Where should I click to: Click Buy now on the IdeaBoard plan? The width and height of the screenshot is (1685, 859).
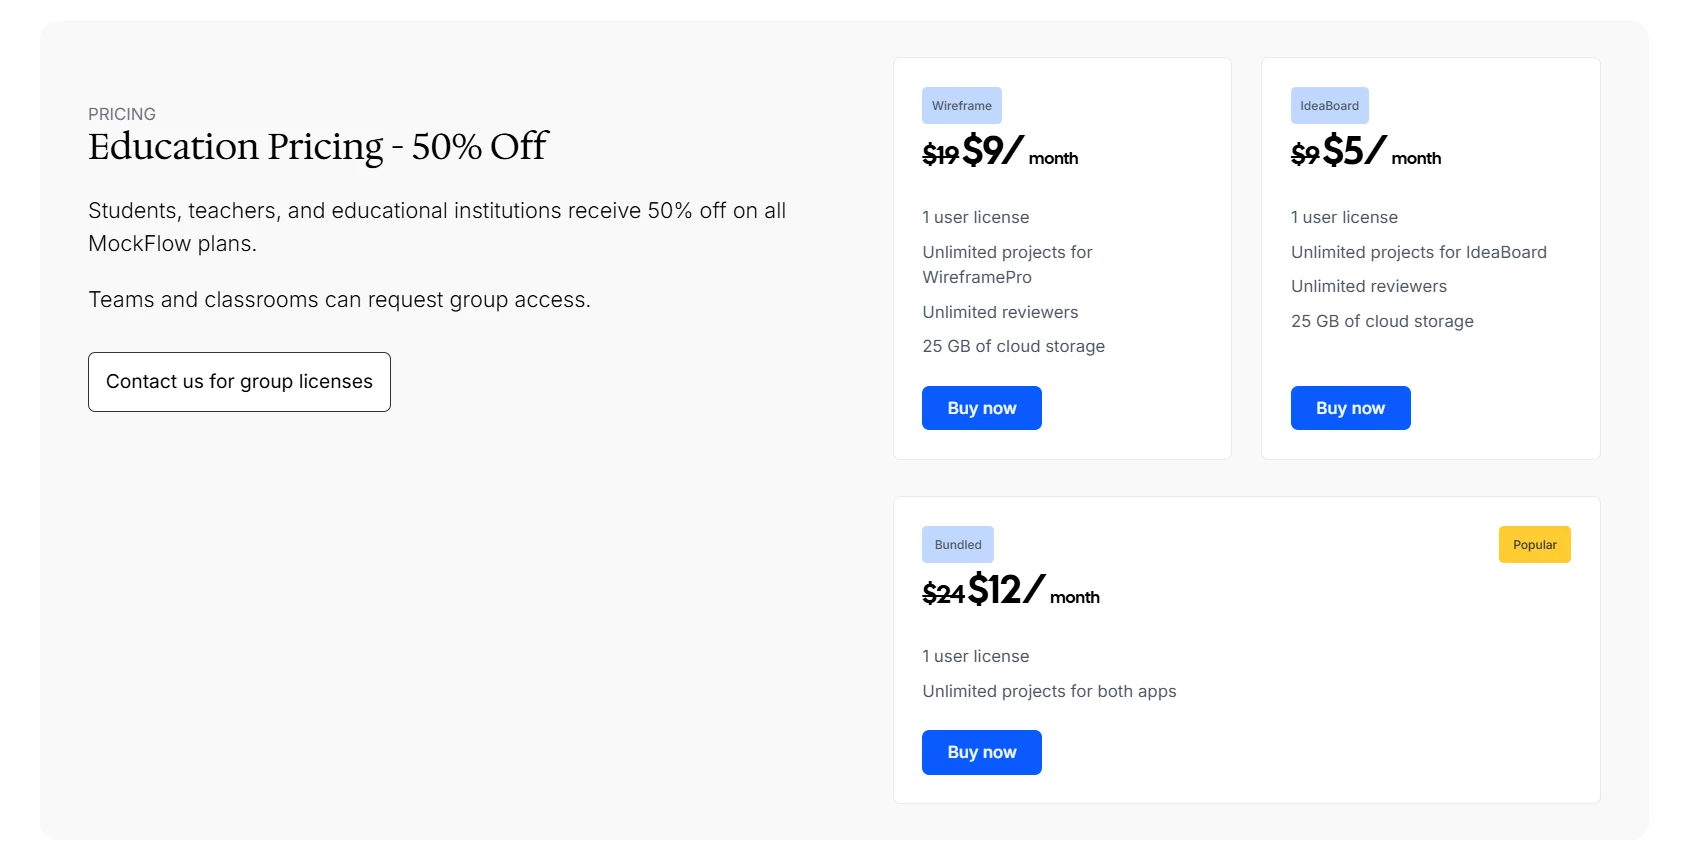click(1350, 407)
